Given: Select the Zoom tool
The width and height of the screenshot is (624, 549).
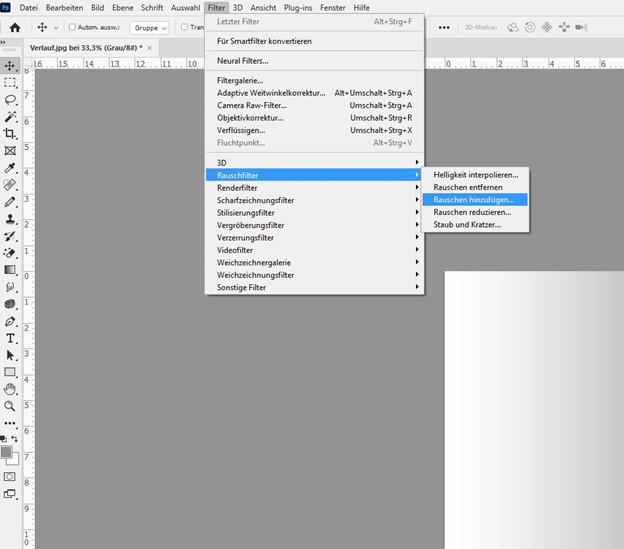Looking at the screenshot, I should tap(10, 406).
